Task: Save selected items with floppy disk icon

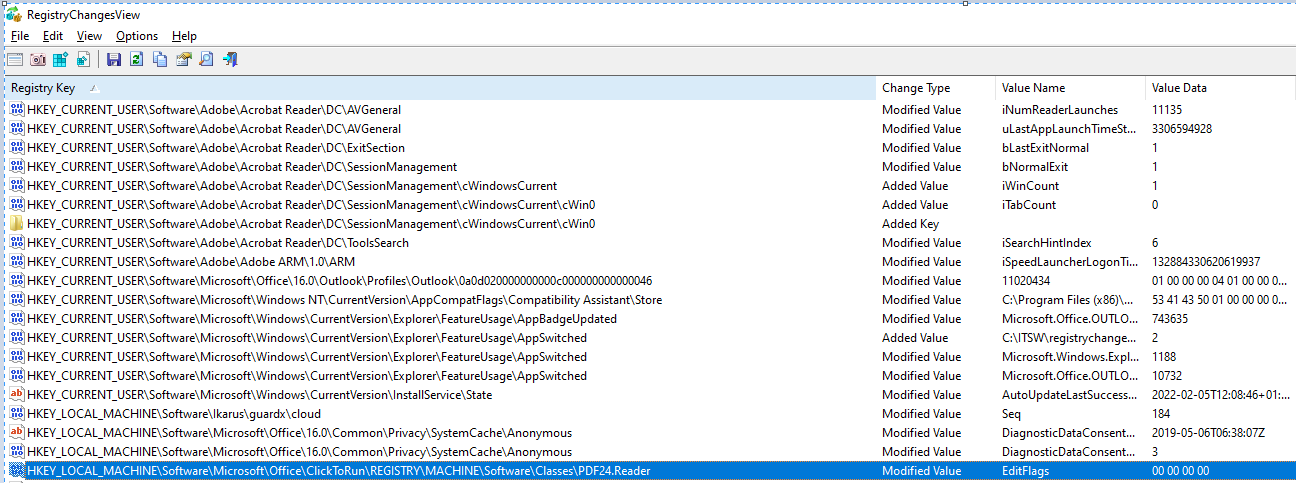Action: tap(113, 60)
